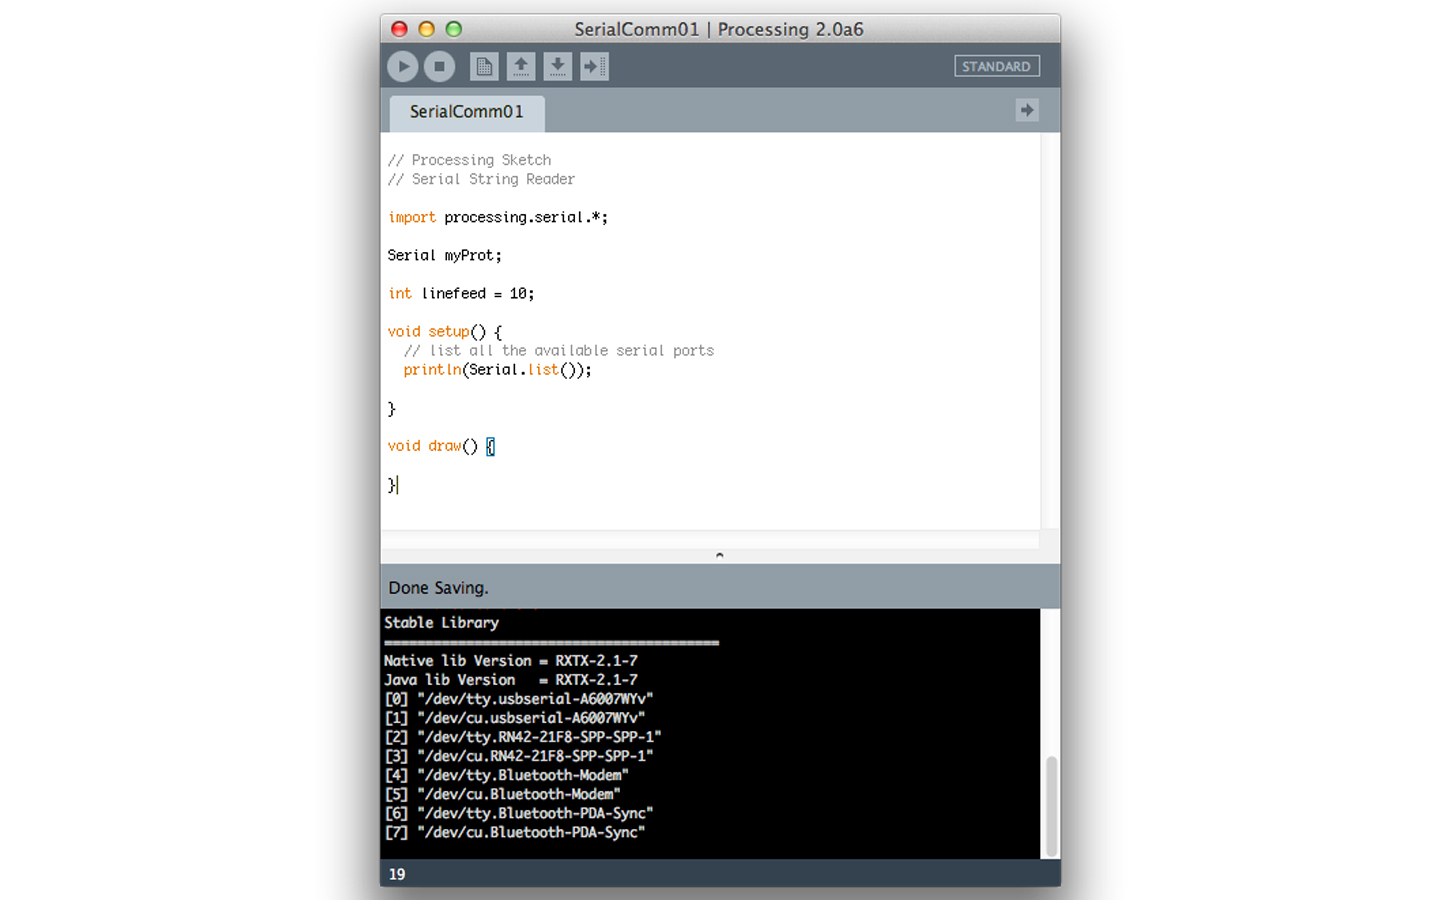The height and width of the screenshot is (900, 1440).
Task: Click the 'import processing.serial.*;' line
Action: (x=498, y=217)
